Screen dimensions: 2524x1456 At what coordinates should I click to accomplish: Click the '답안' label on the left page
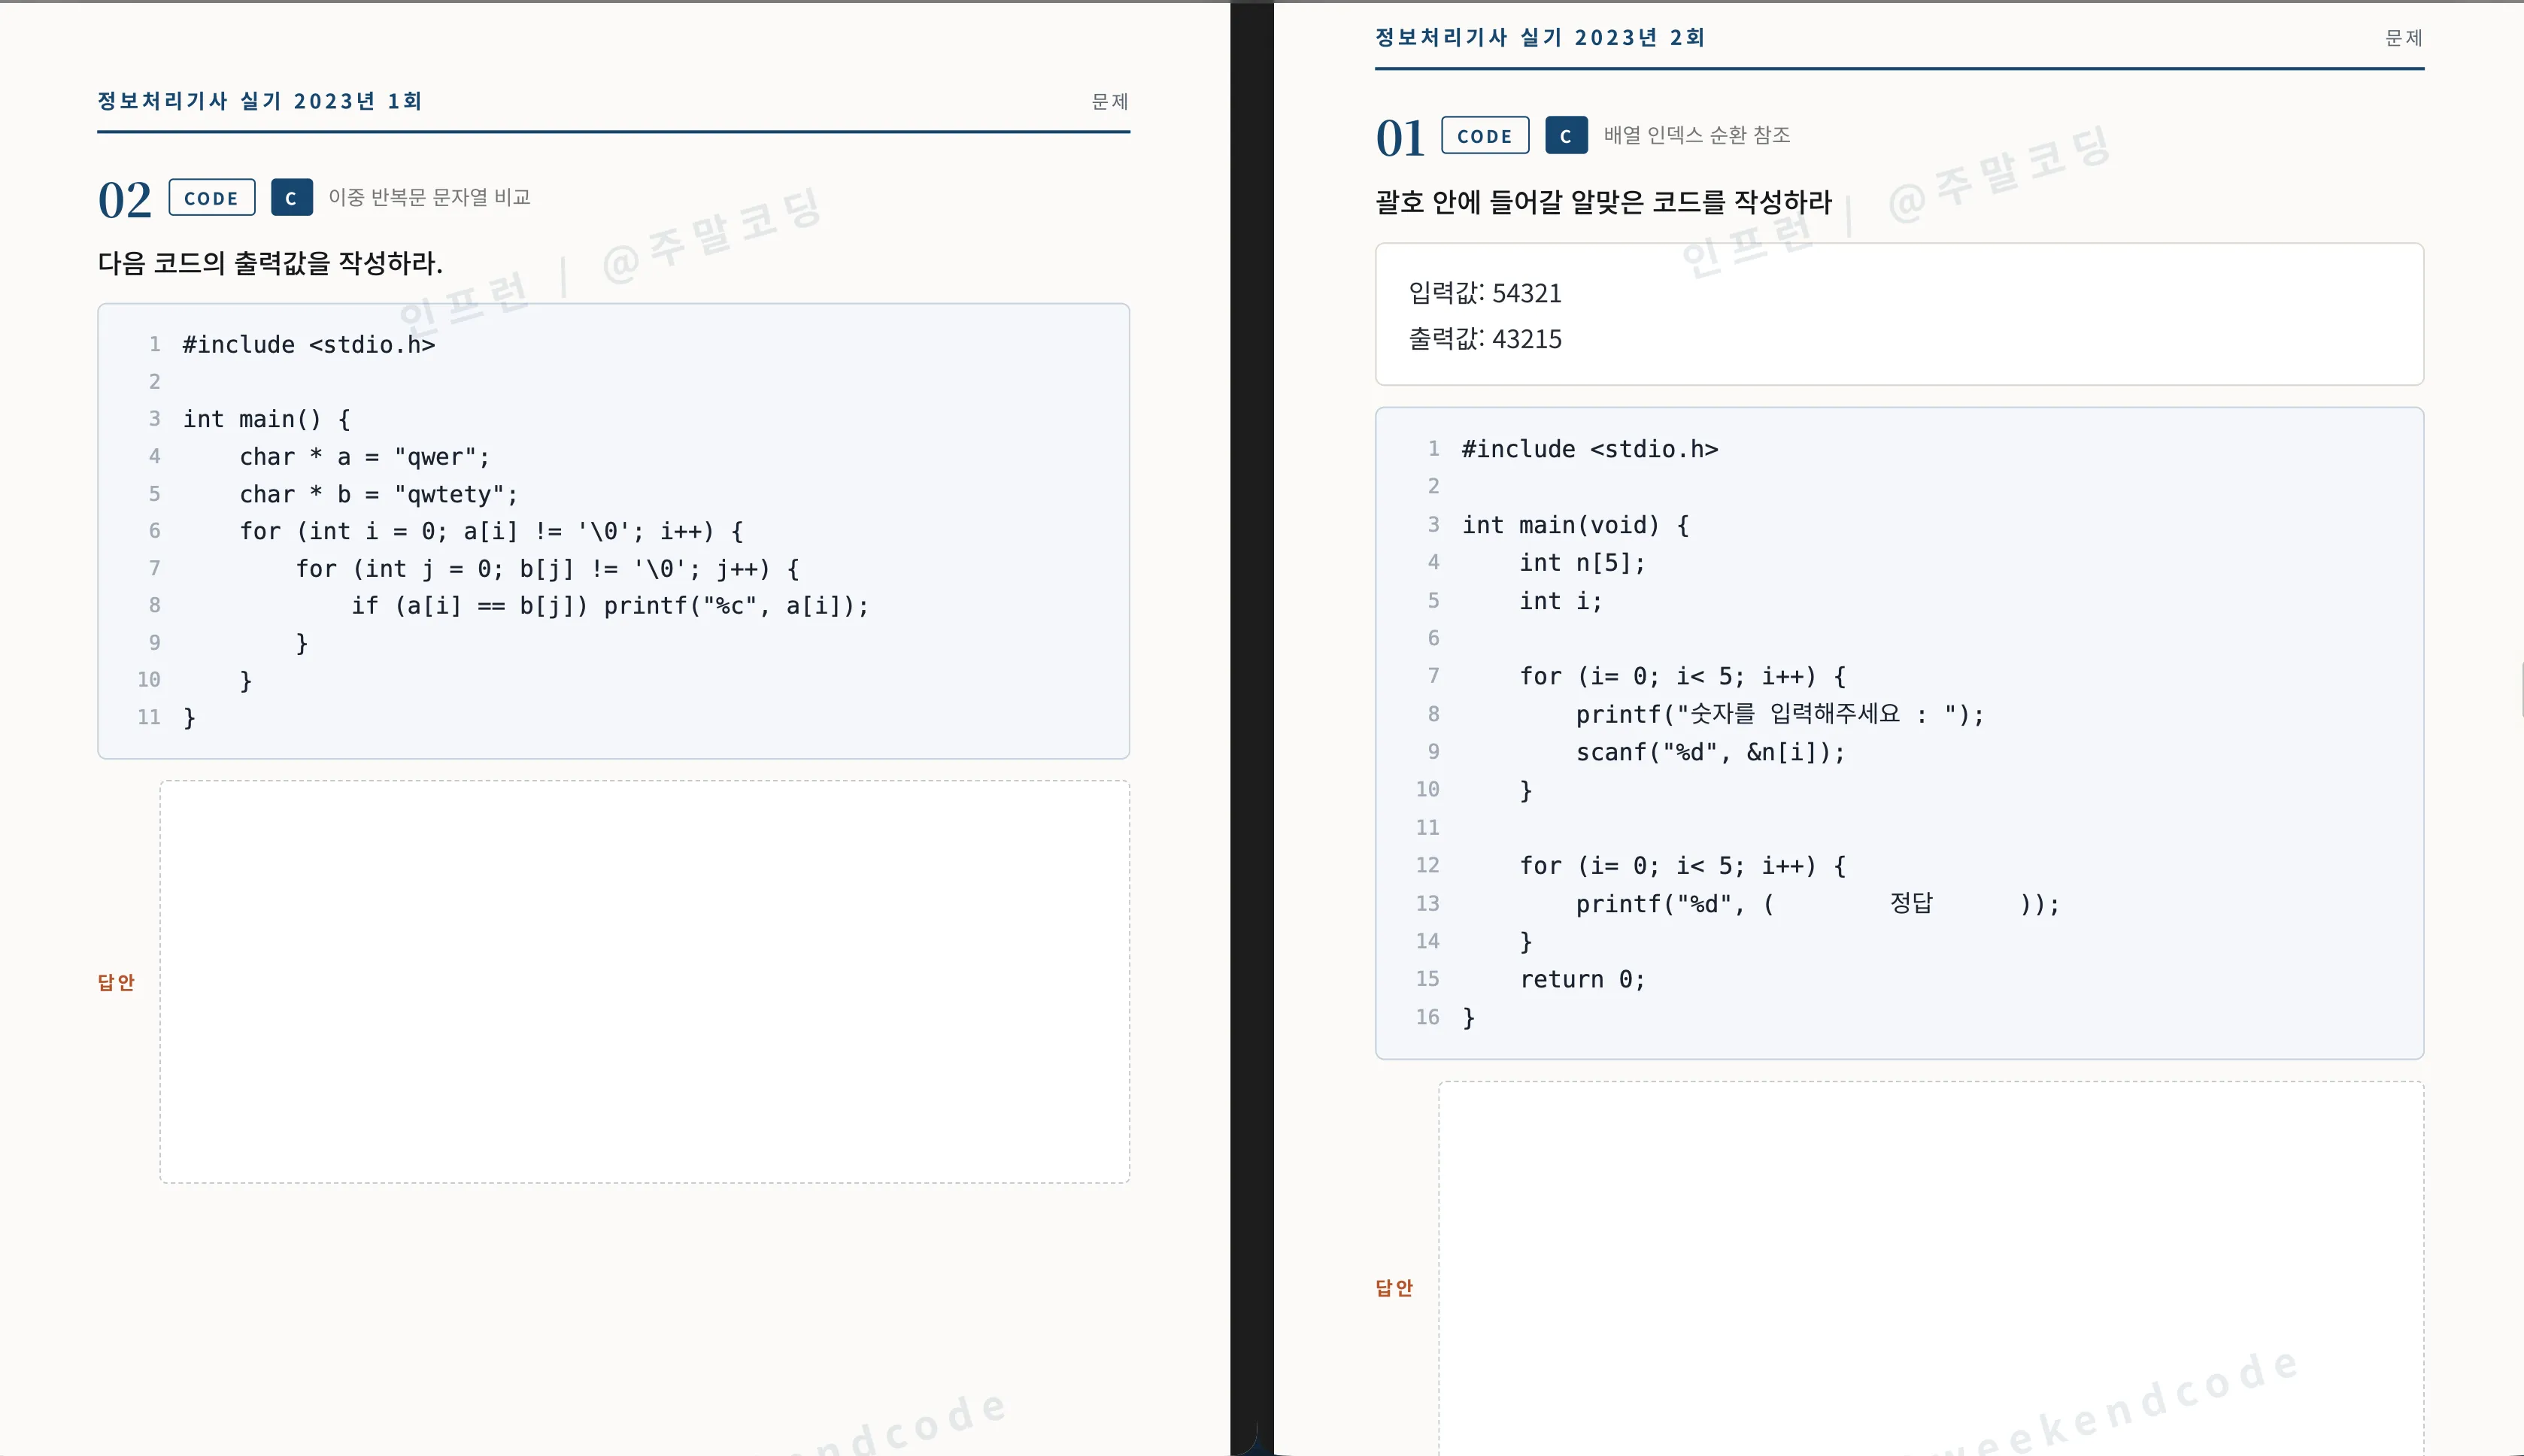(x=116, y=982)
